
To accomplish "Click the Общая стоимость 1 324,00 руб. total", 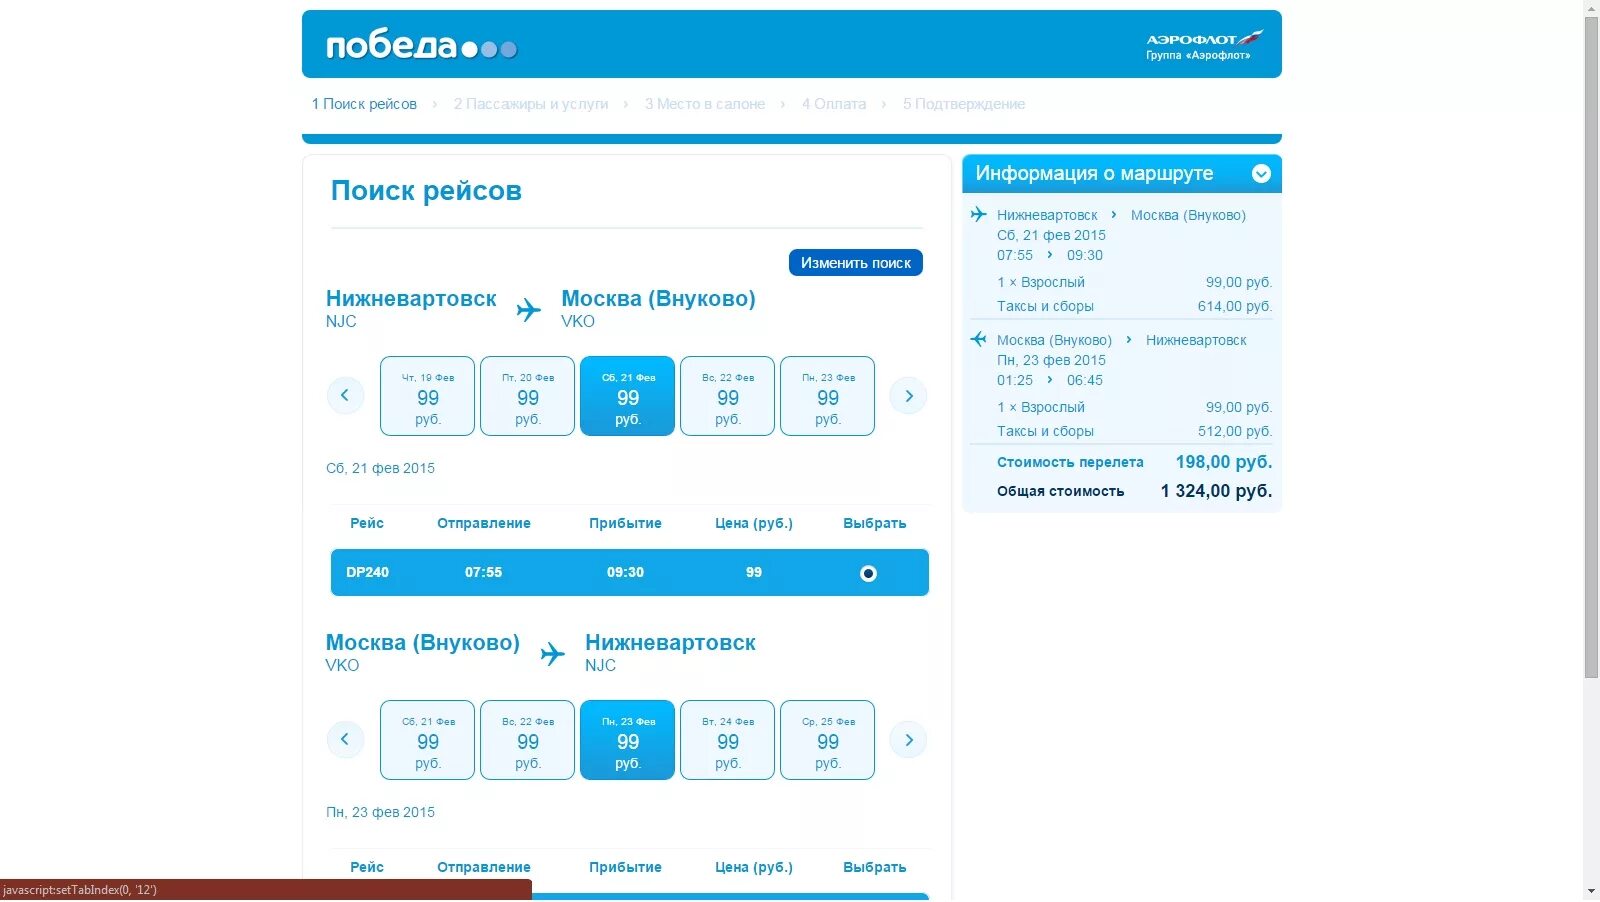I will (x=1216, y=491).
